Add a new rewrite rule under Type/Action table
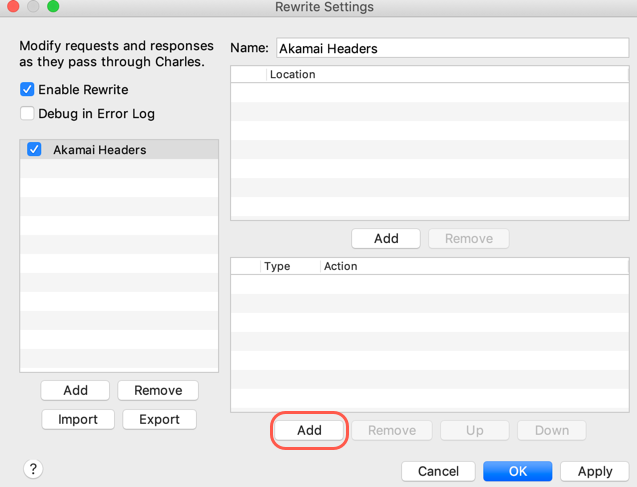 pos(309,430)
